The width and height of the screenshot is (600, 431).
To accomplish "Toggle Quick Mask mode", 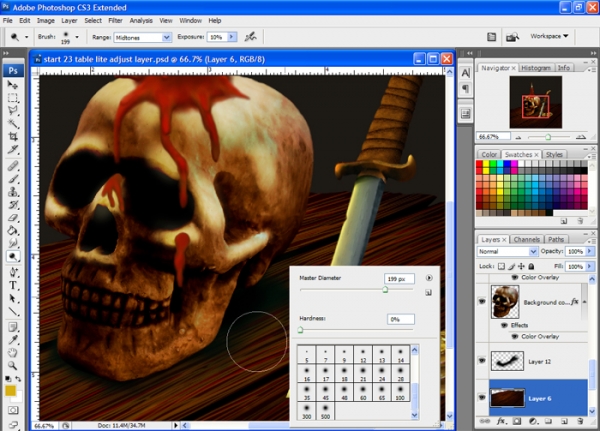I will [x=13, y=410].
